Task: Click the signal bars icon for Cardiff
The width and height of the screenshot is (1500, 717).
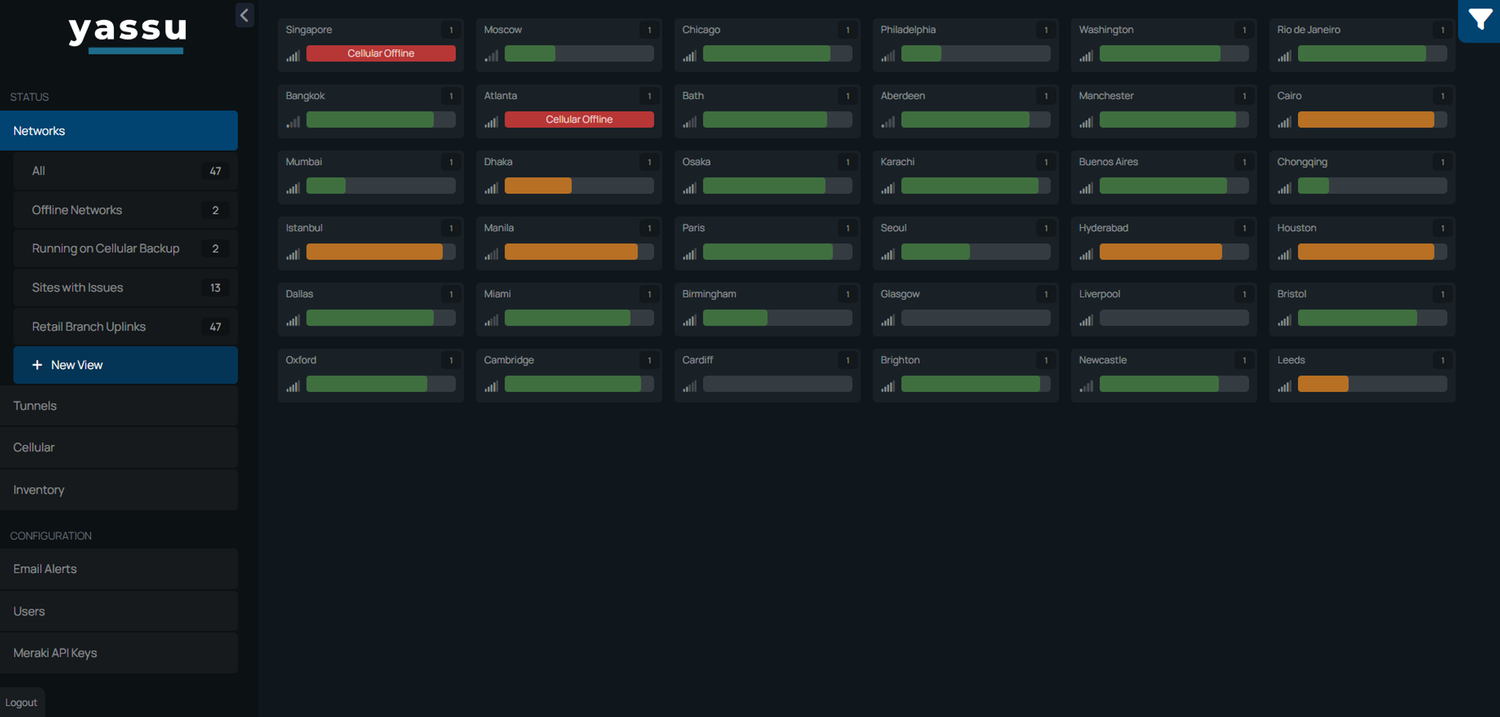Action: [x=690, y=385]
